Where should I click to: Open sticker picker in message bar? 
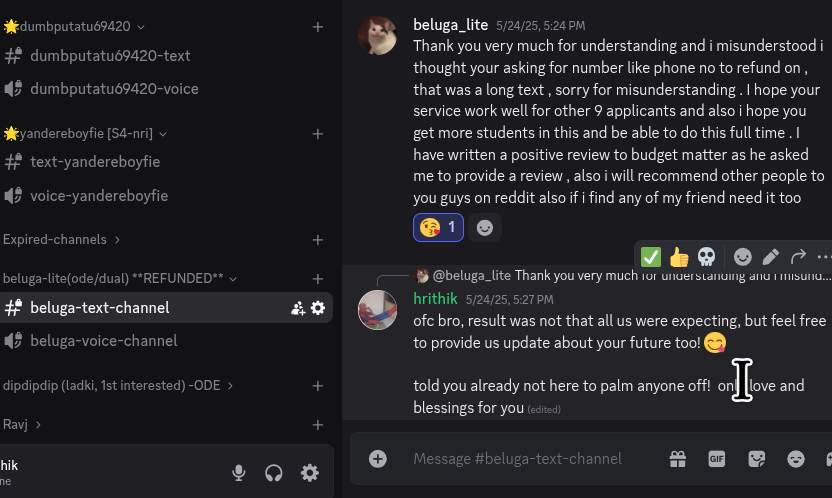pos(757,459)
